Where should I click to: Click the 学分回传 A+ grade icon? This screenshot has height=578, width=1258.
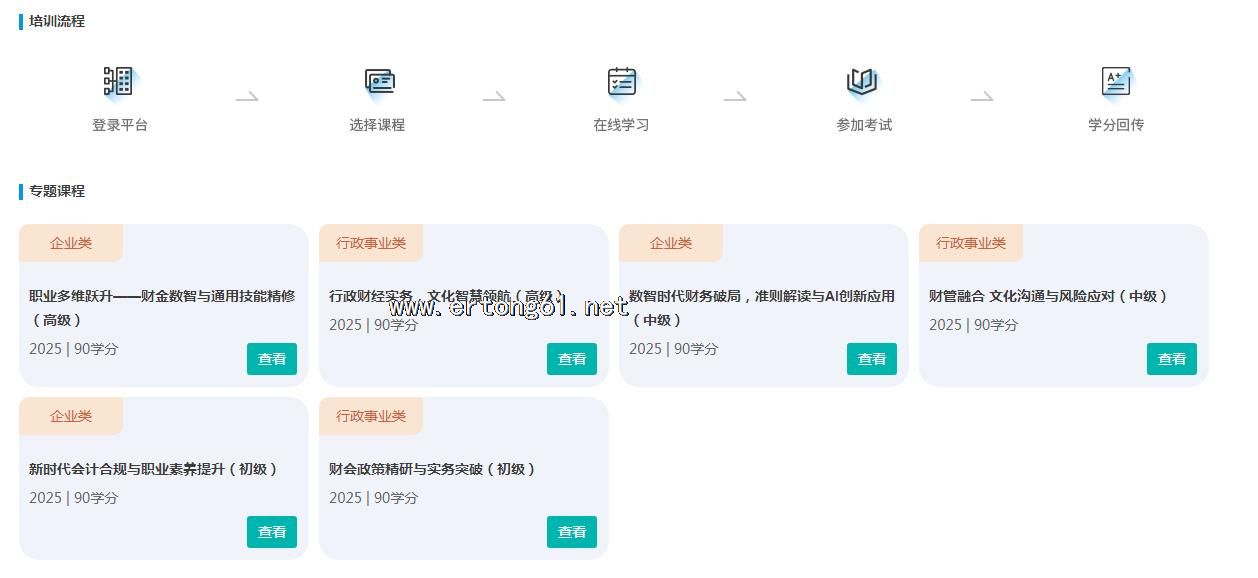pyautogui.click(x=1115, y=82)
